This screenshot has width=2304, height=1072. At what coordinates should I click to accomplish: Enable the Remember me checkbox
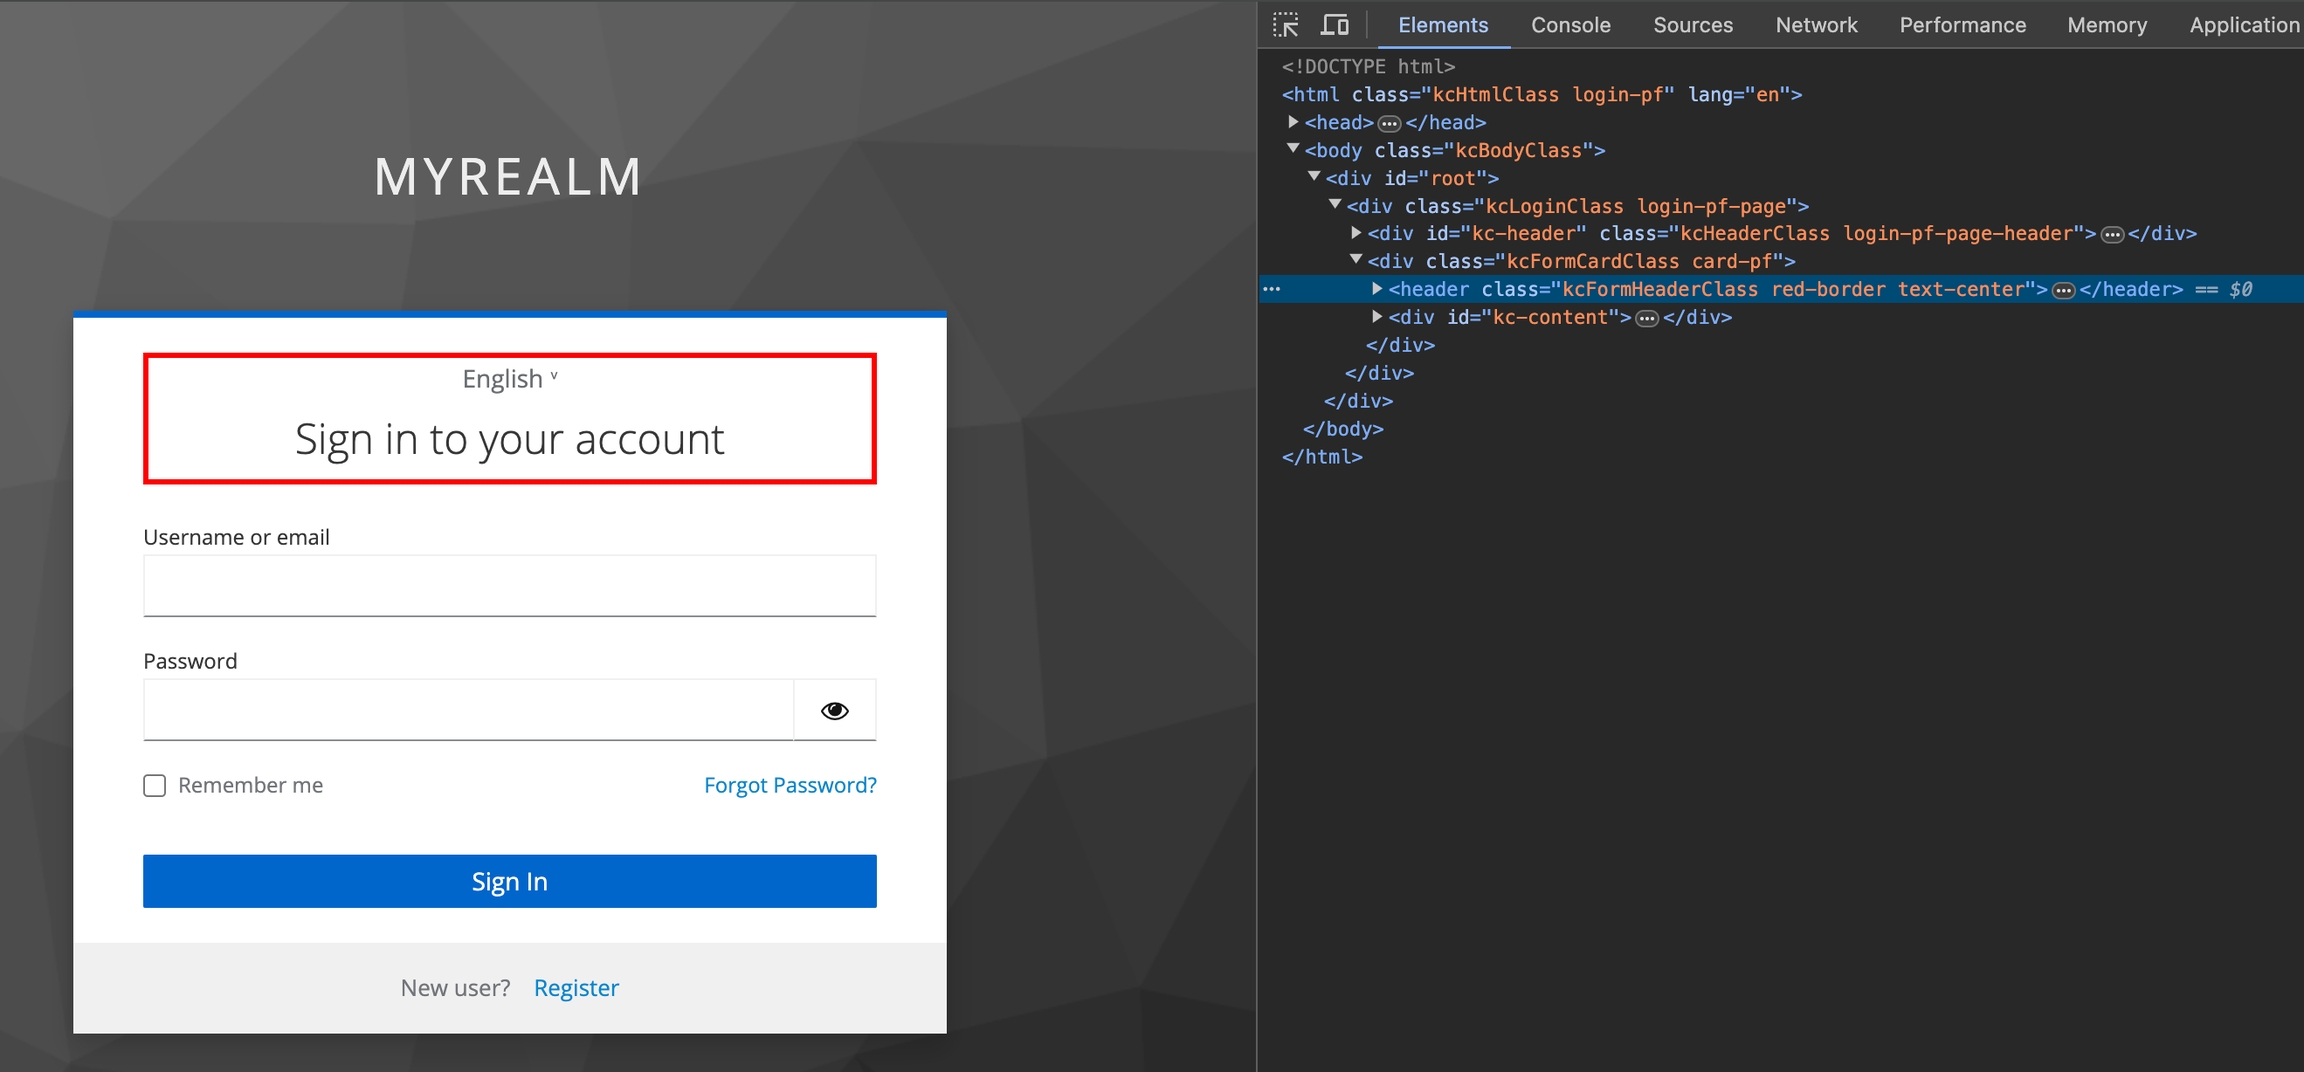[x=155, y=786]
